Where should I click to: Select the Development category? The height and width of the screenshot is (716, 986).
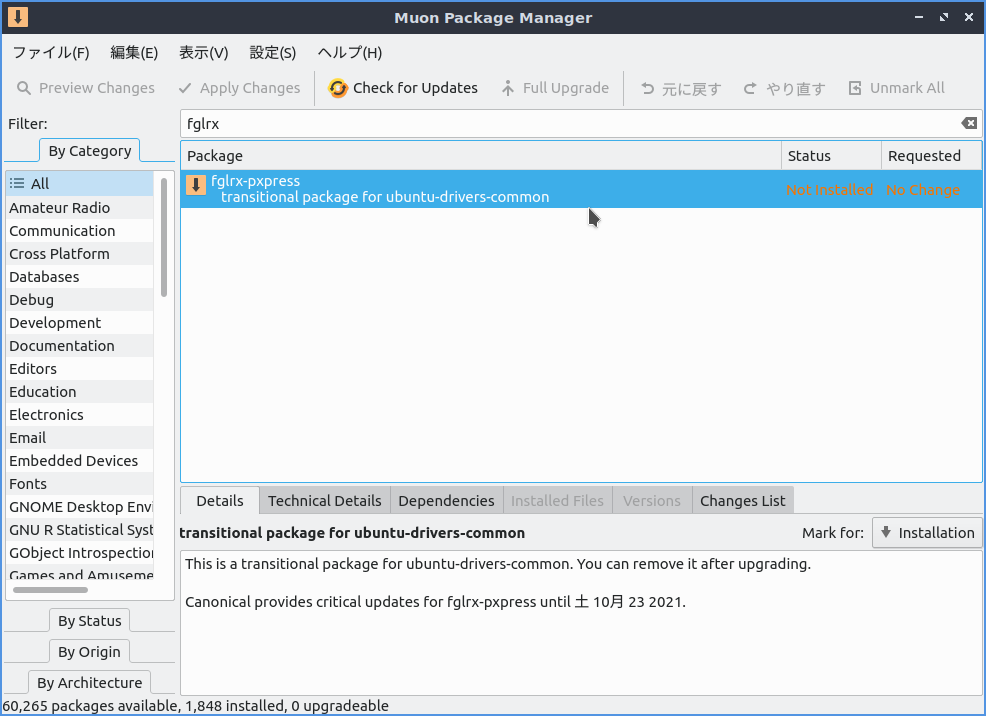pos(80,322)
